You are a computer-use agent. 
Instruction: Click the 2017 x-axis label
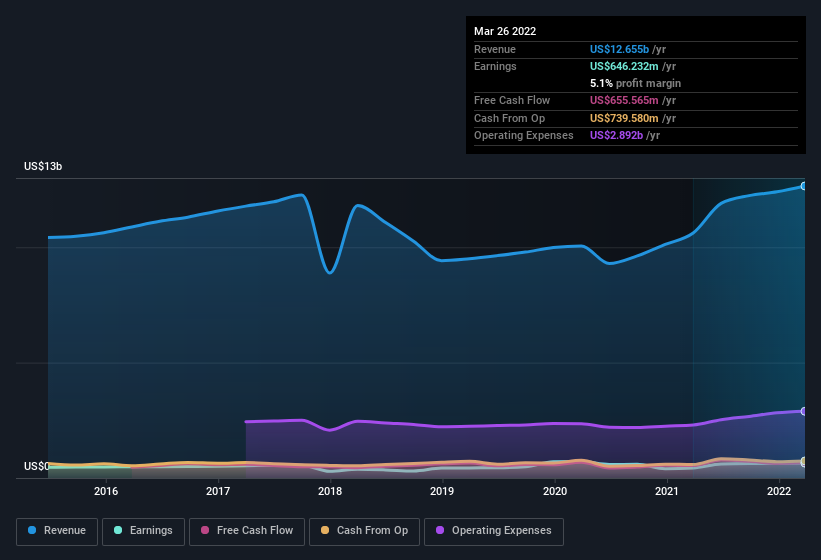tap(218, 491)
